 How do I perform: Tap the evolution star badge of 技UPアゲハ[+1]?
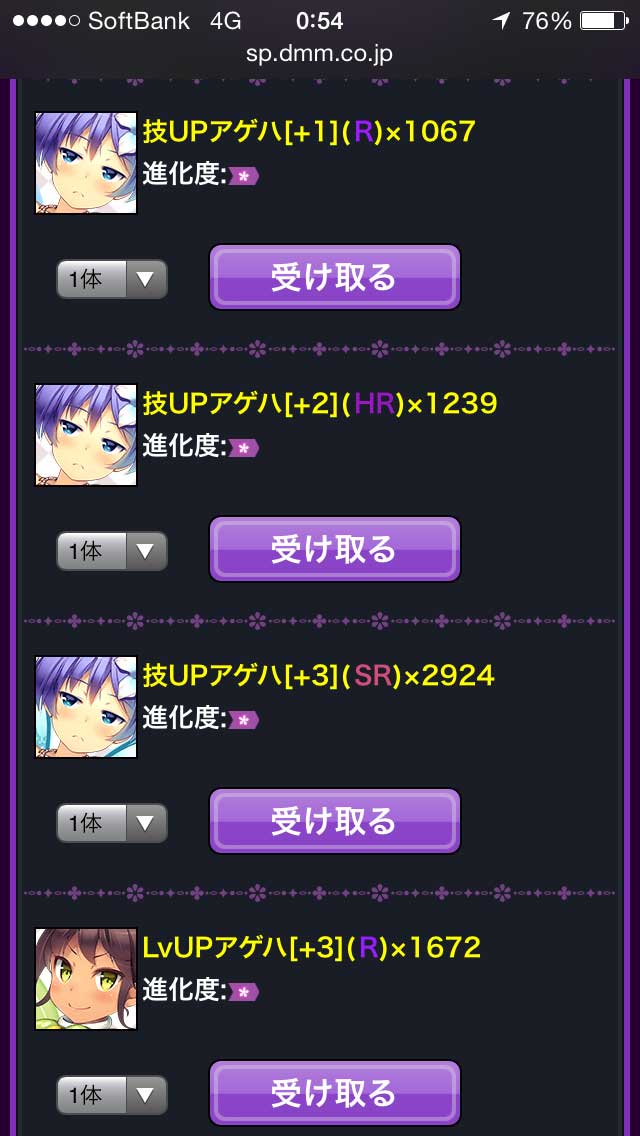pyautogui.click(x=244, y=176)
